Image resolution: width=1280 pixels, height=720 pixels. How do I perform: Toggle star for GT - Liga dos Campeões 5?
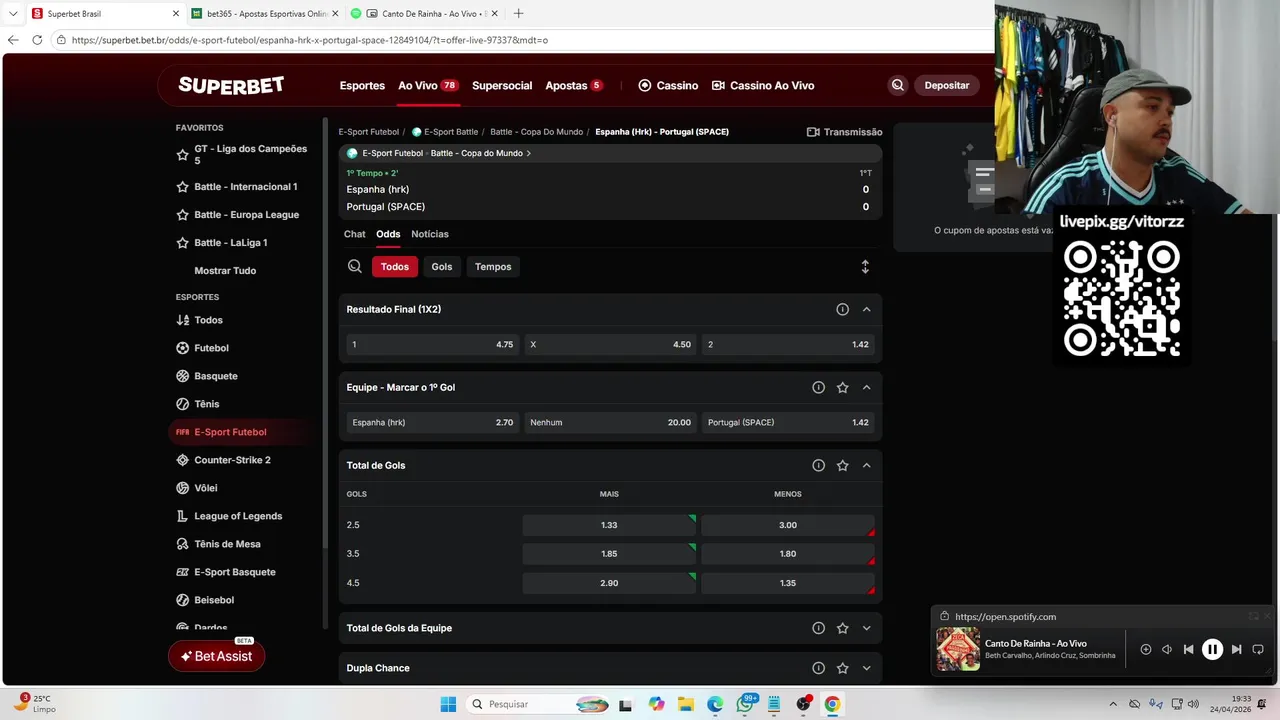182,155
